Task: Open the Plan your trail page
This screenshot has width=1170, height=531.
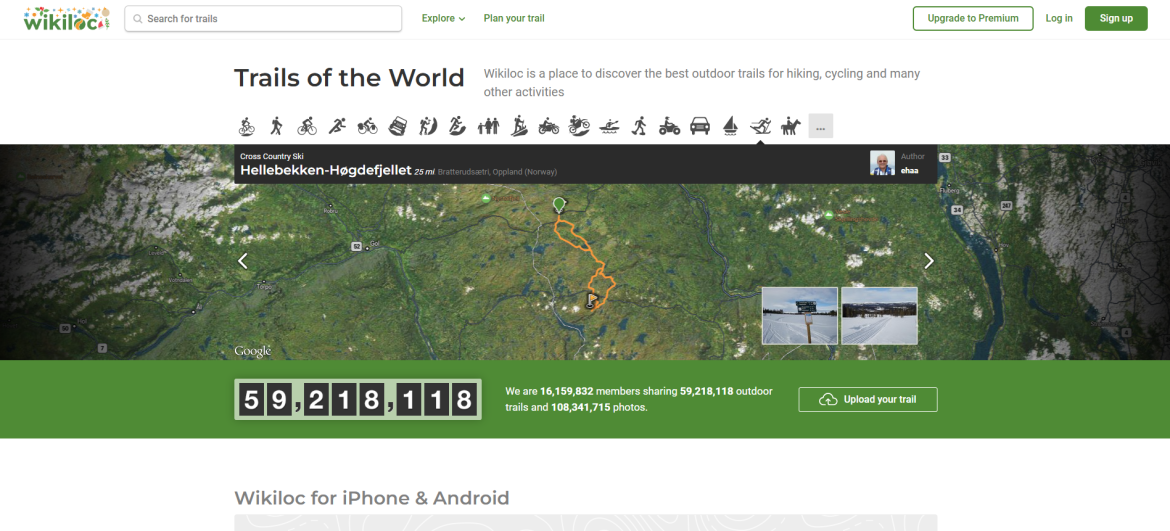Action: [514, 19]
